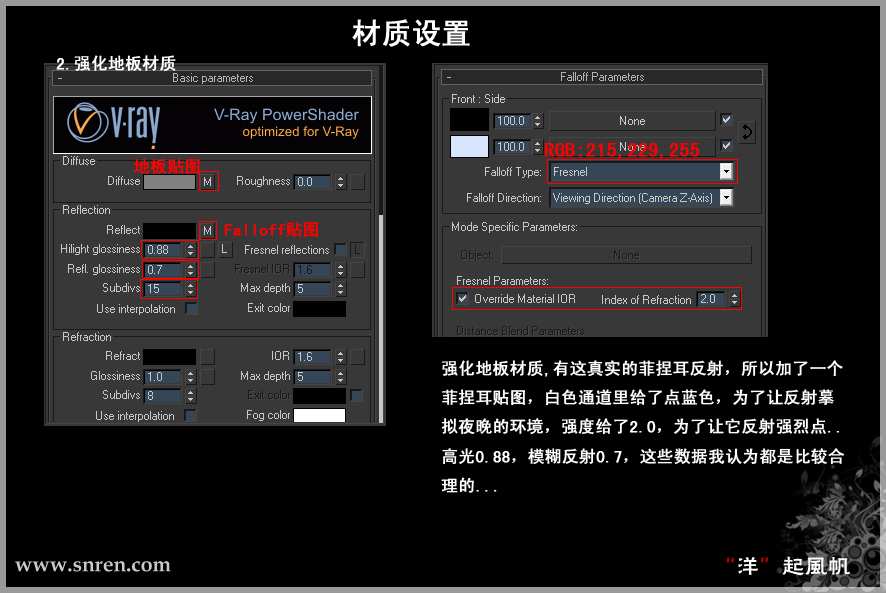Click the Fresnel IOR map slot button

click(x=358, y=270)
